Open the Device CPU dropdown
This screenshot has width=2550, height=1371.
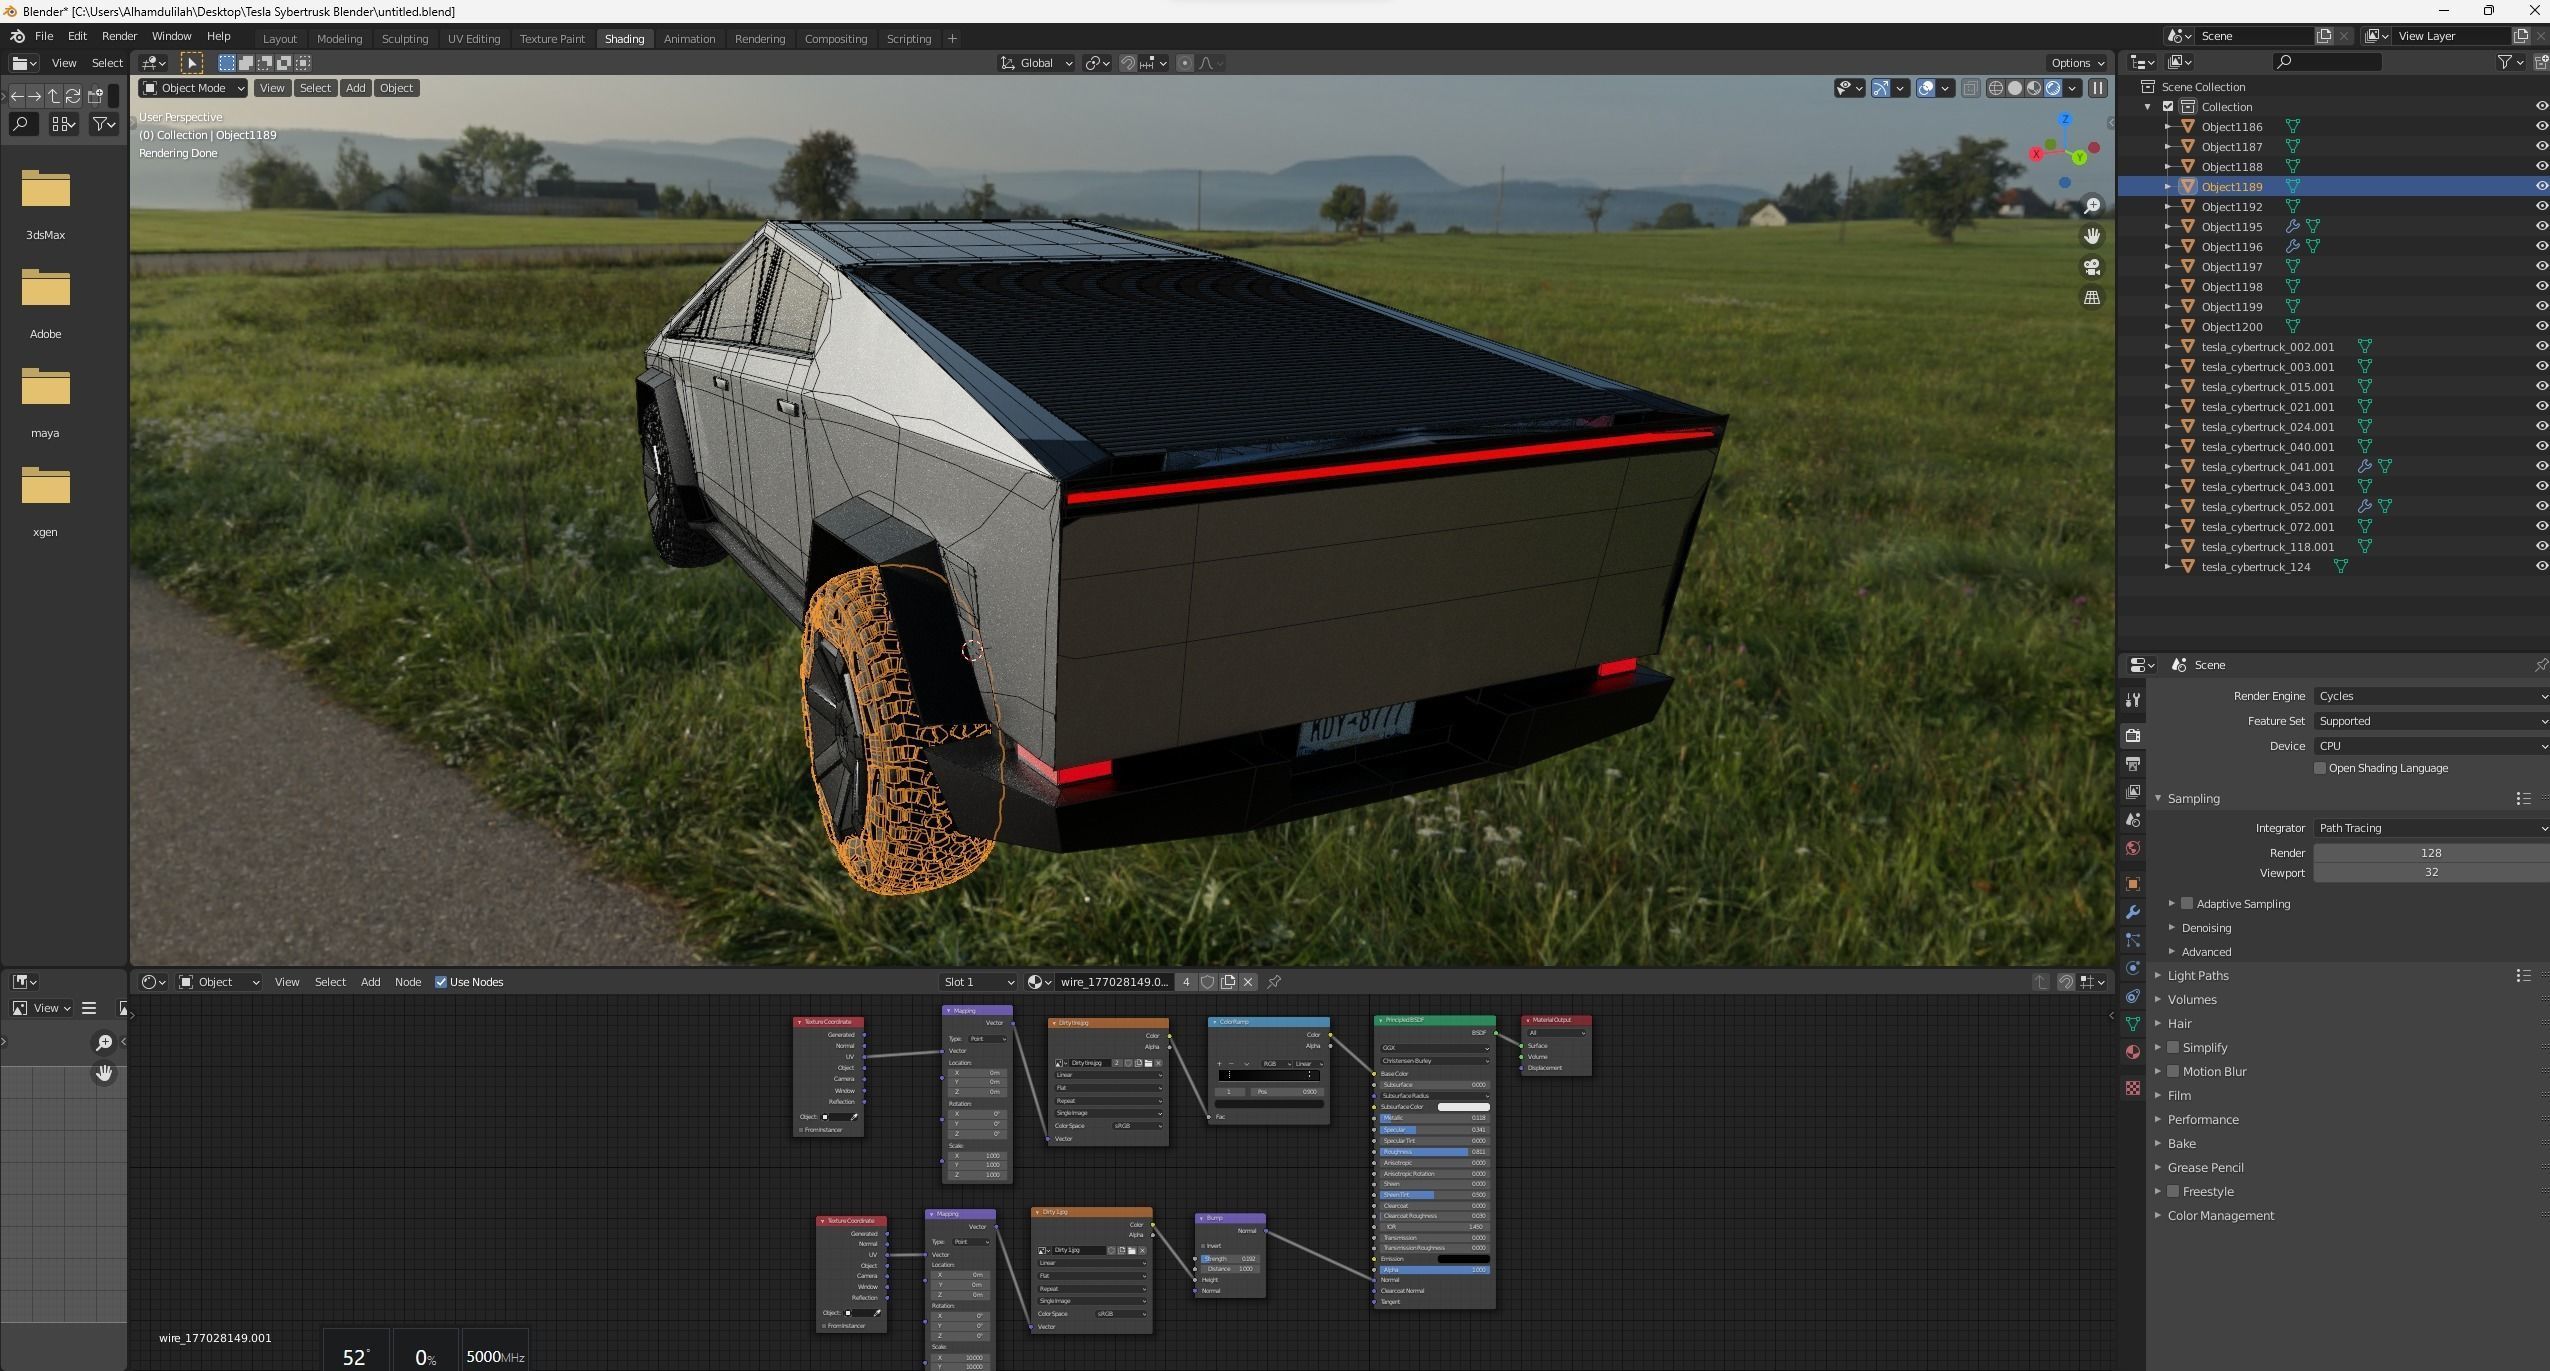point(2431,746)
